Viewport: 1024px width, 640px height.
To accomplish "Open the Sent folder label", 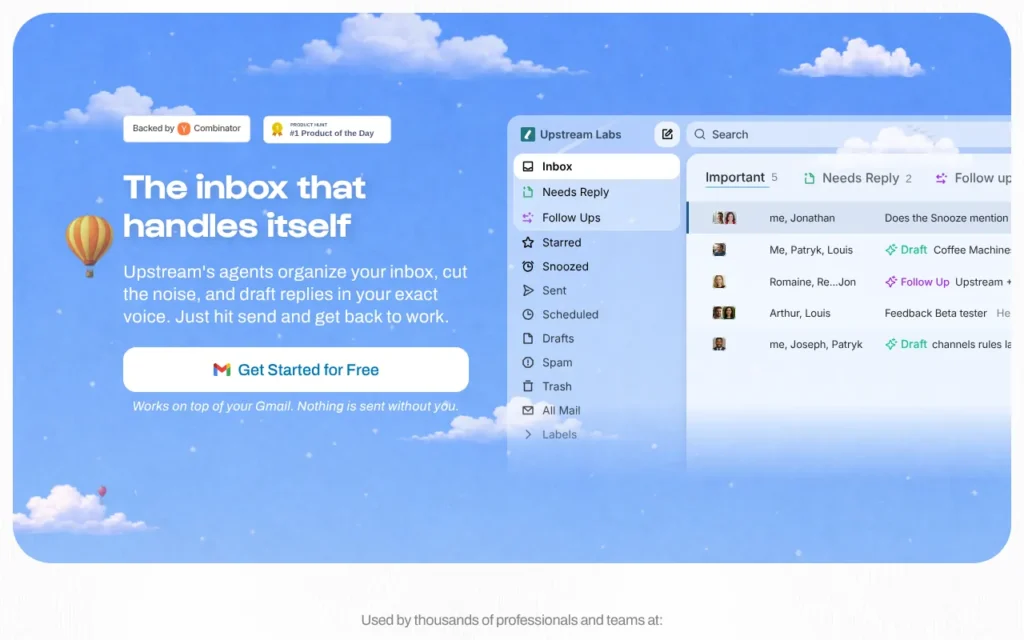I will [x=554, y=291].
